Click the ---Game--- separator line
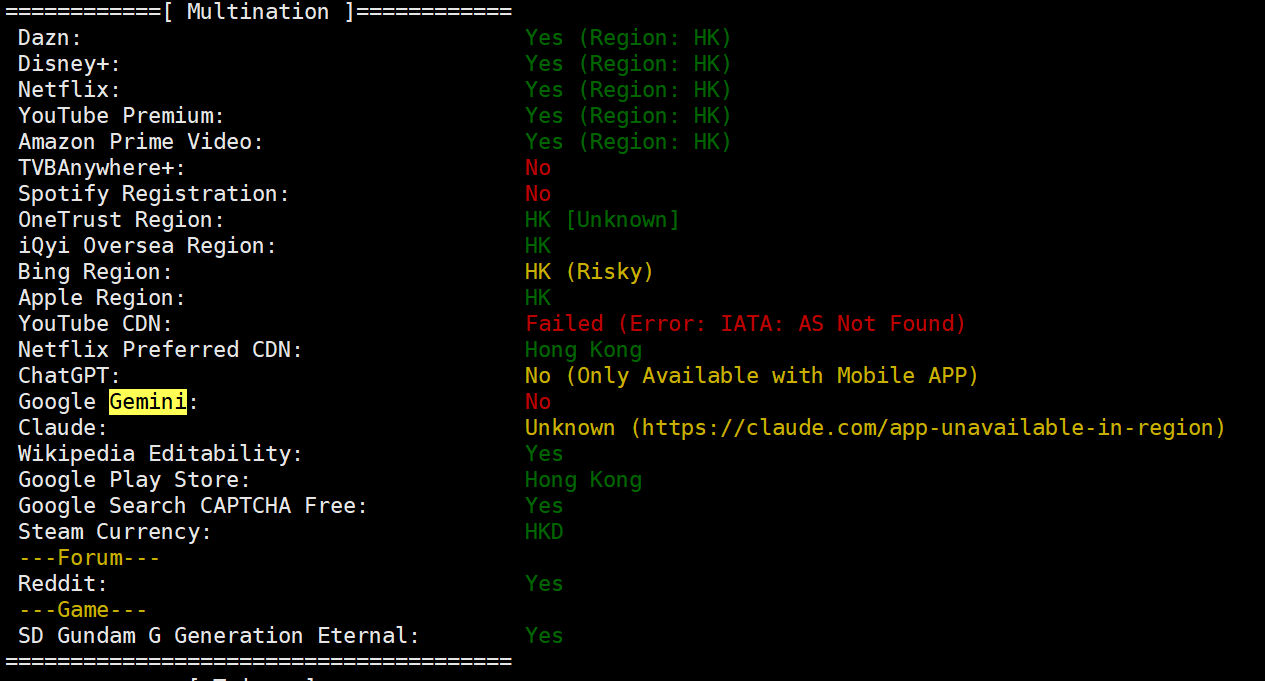This screenshot has width=1265, height=681. (82, 610)
